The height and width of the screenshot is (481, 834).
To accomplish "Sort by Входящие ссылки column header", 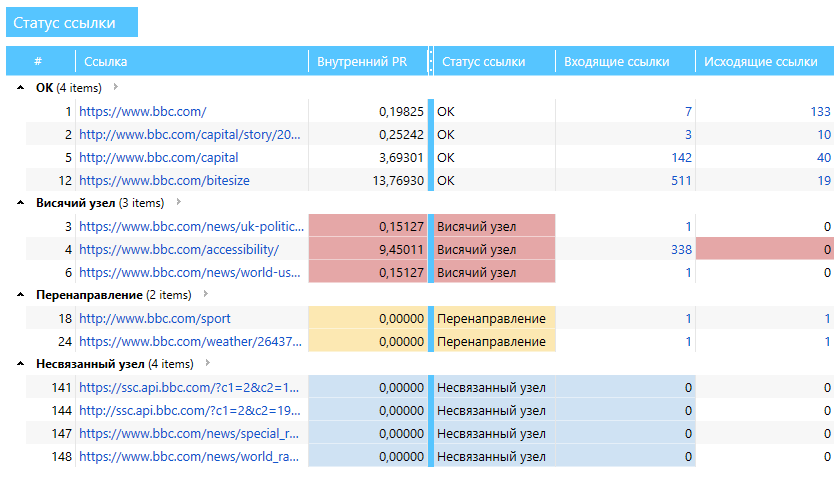I will (x=616, y=62).
